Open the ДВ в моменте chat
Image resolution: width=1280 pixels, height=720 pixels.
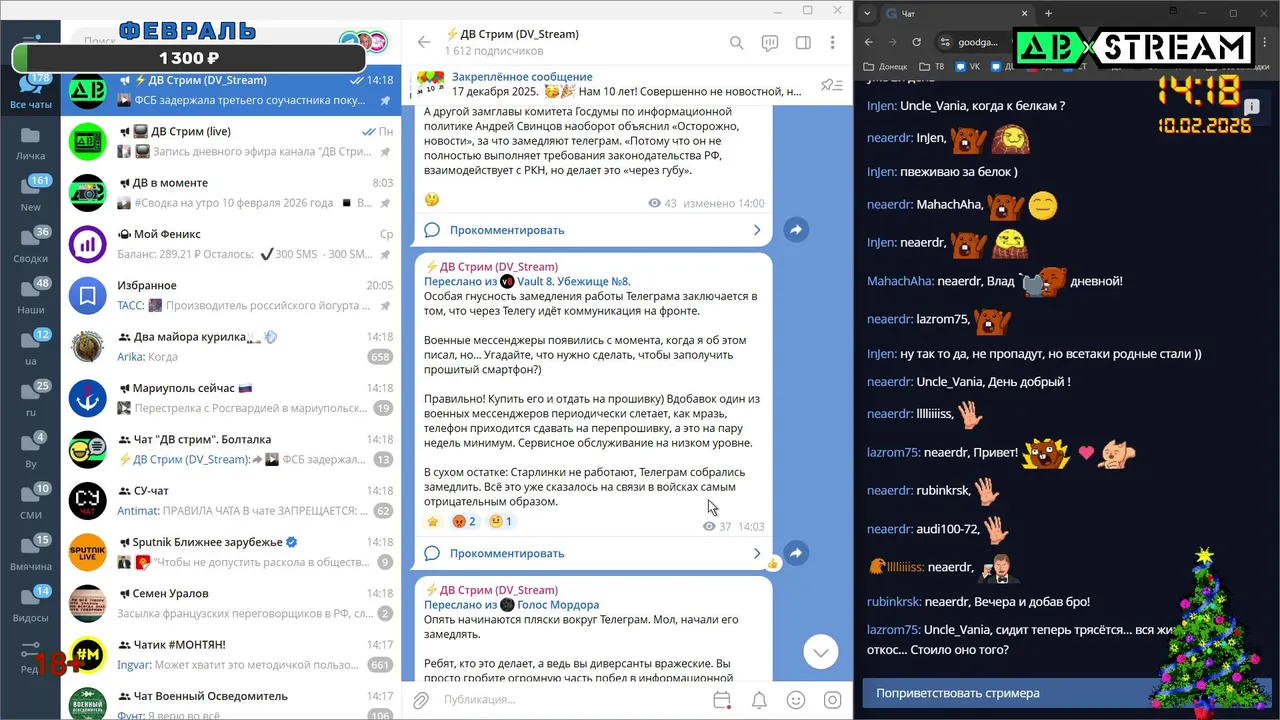click(x=231, y=193)
